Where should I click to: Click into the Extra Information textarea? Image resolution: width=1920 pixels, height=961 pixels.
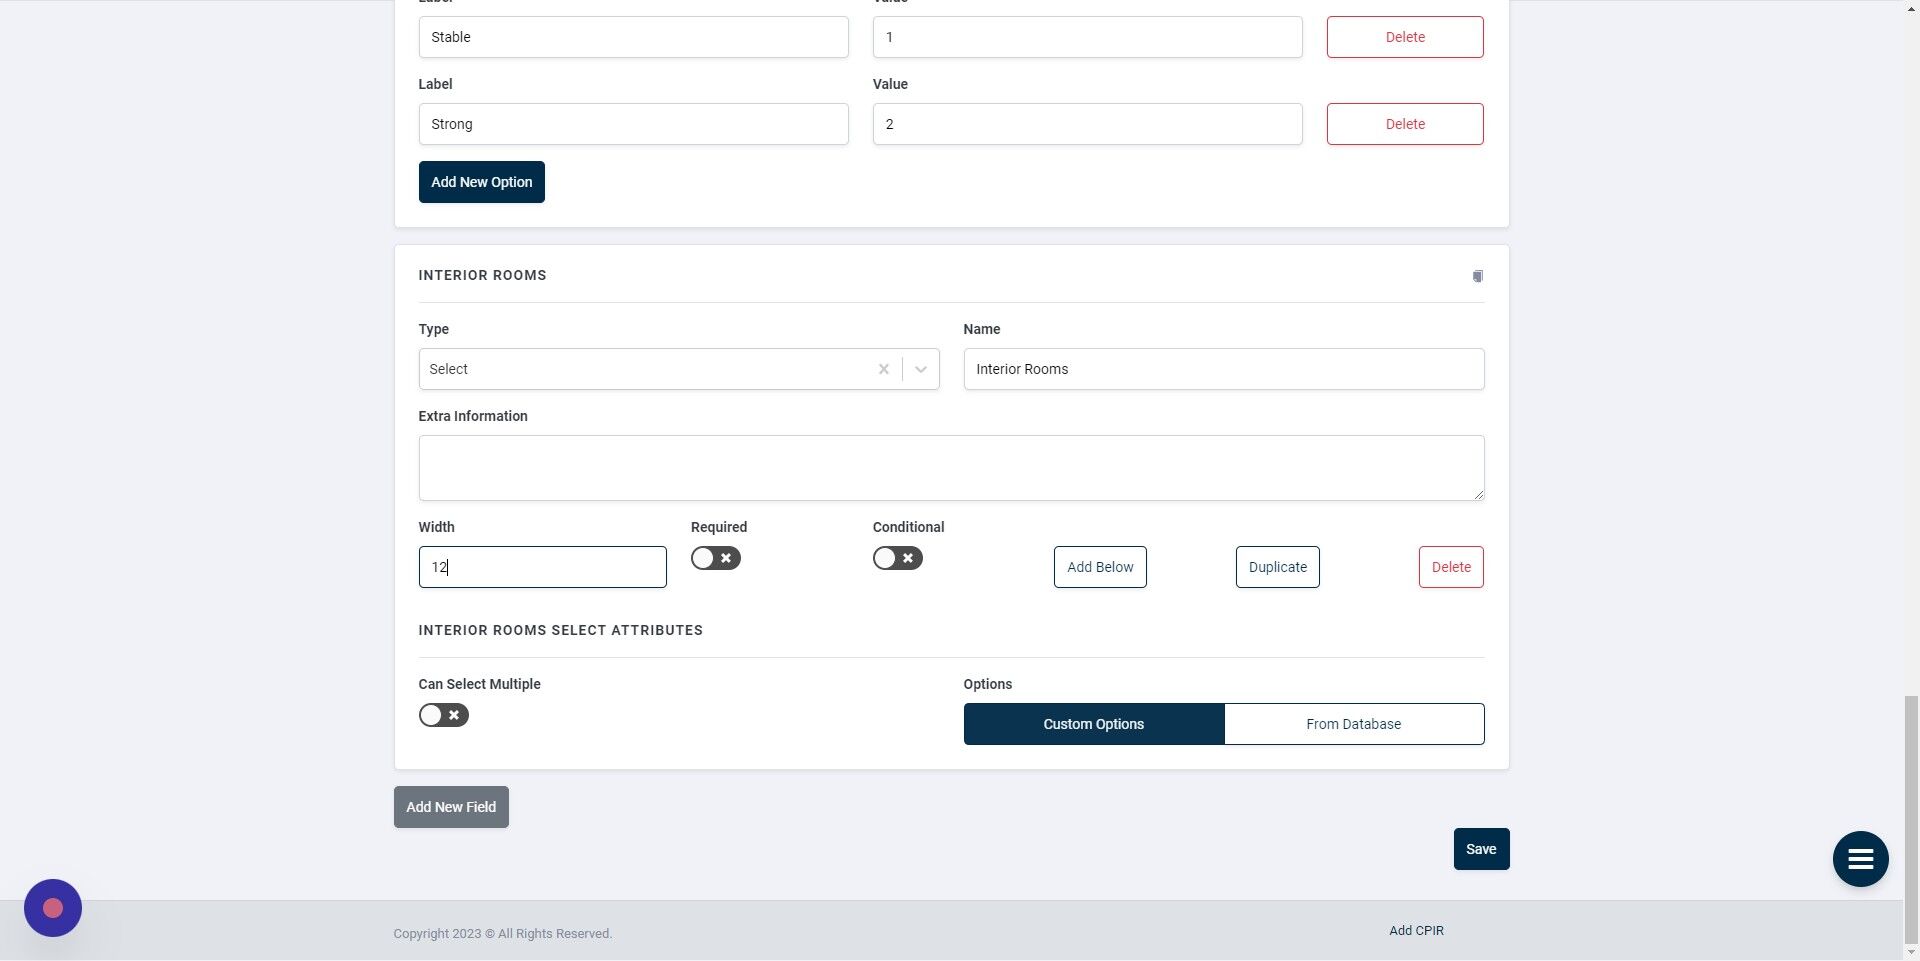951,468
